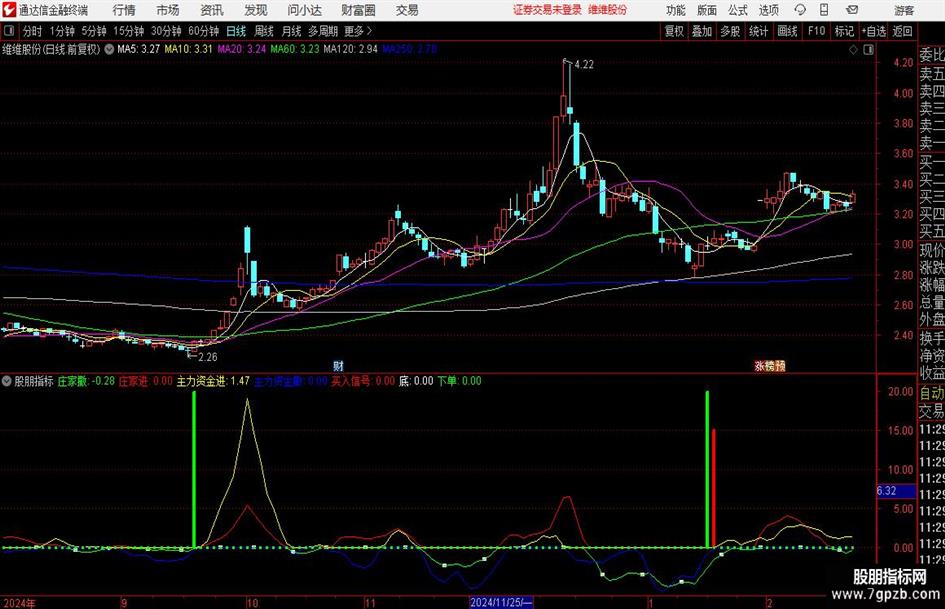The height and width of the screenshot is (609, 945).
Task: Click the diamond icon above the chart
Action: [x=853, y=50]
